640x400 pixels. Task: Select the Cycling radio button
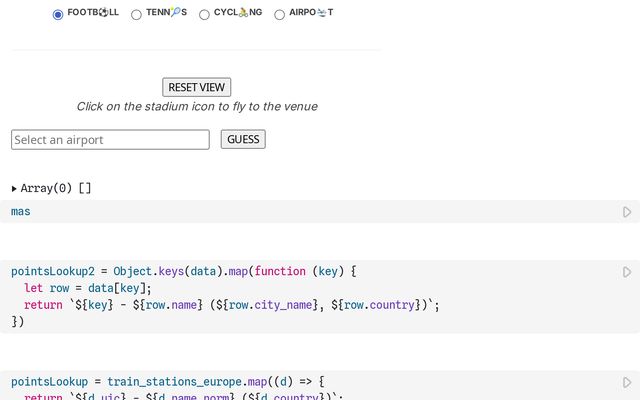(x=204, y=14)
